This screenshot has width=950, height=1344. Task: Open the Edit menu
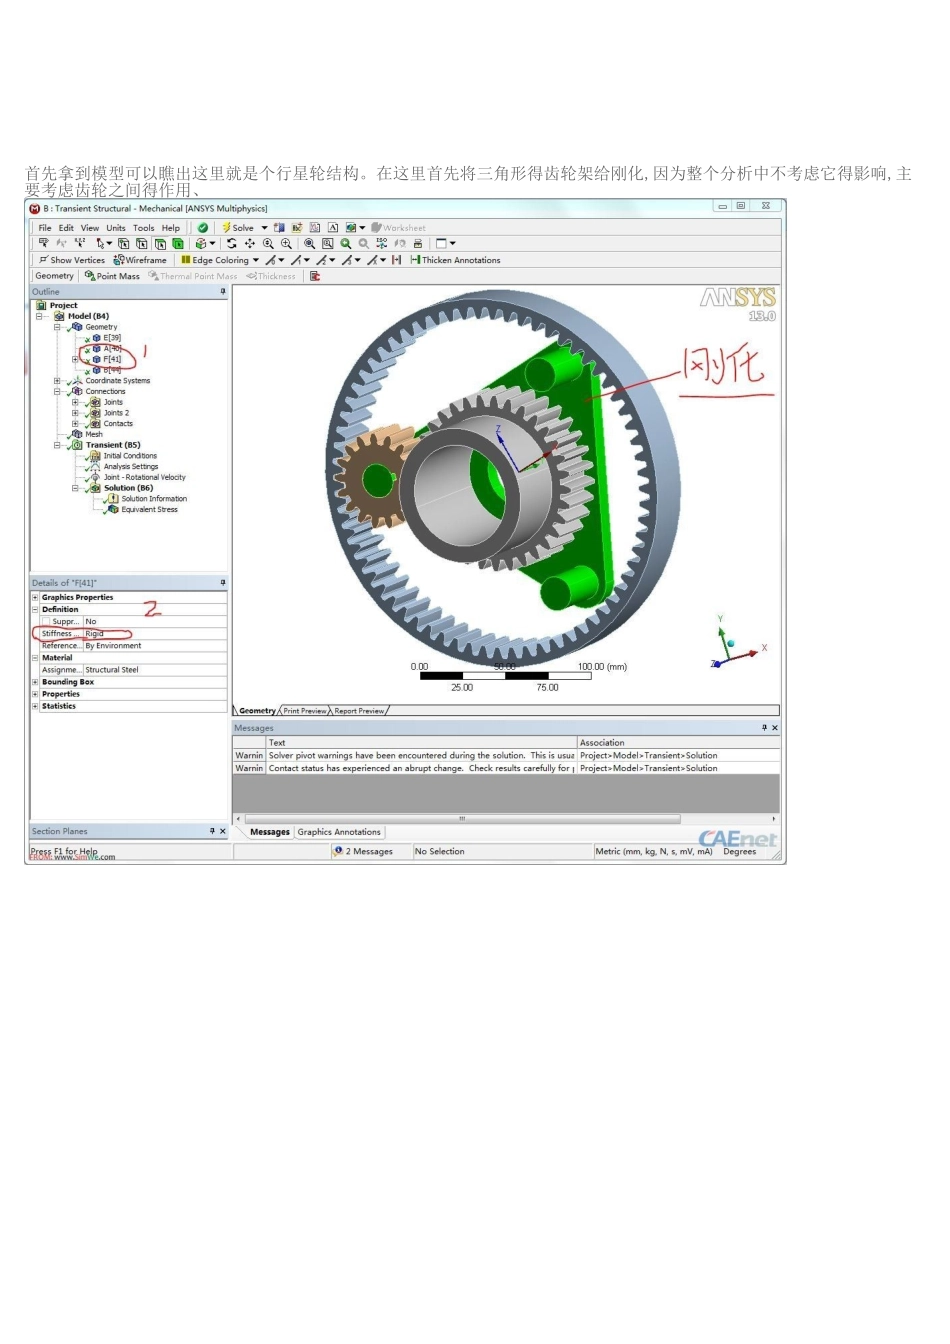pos(66,228)
